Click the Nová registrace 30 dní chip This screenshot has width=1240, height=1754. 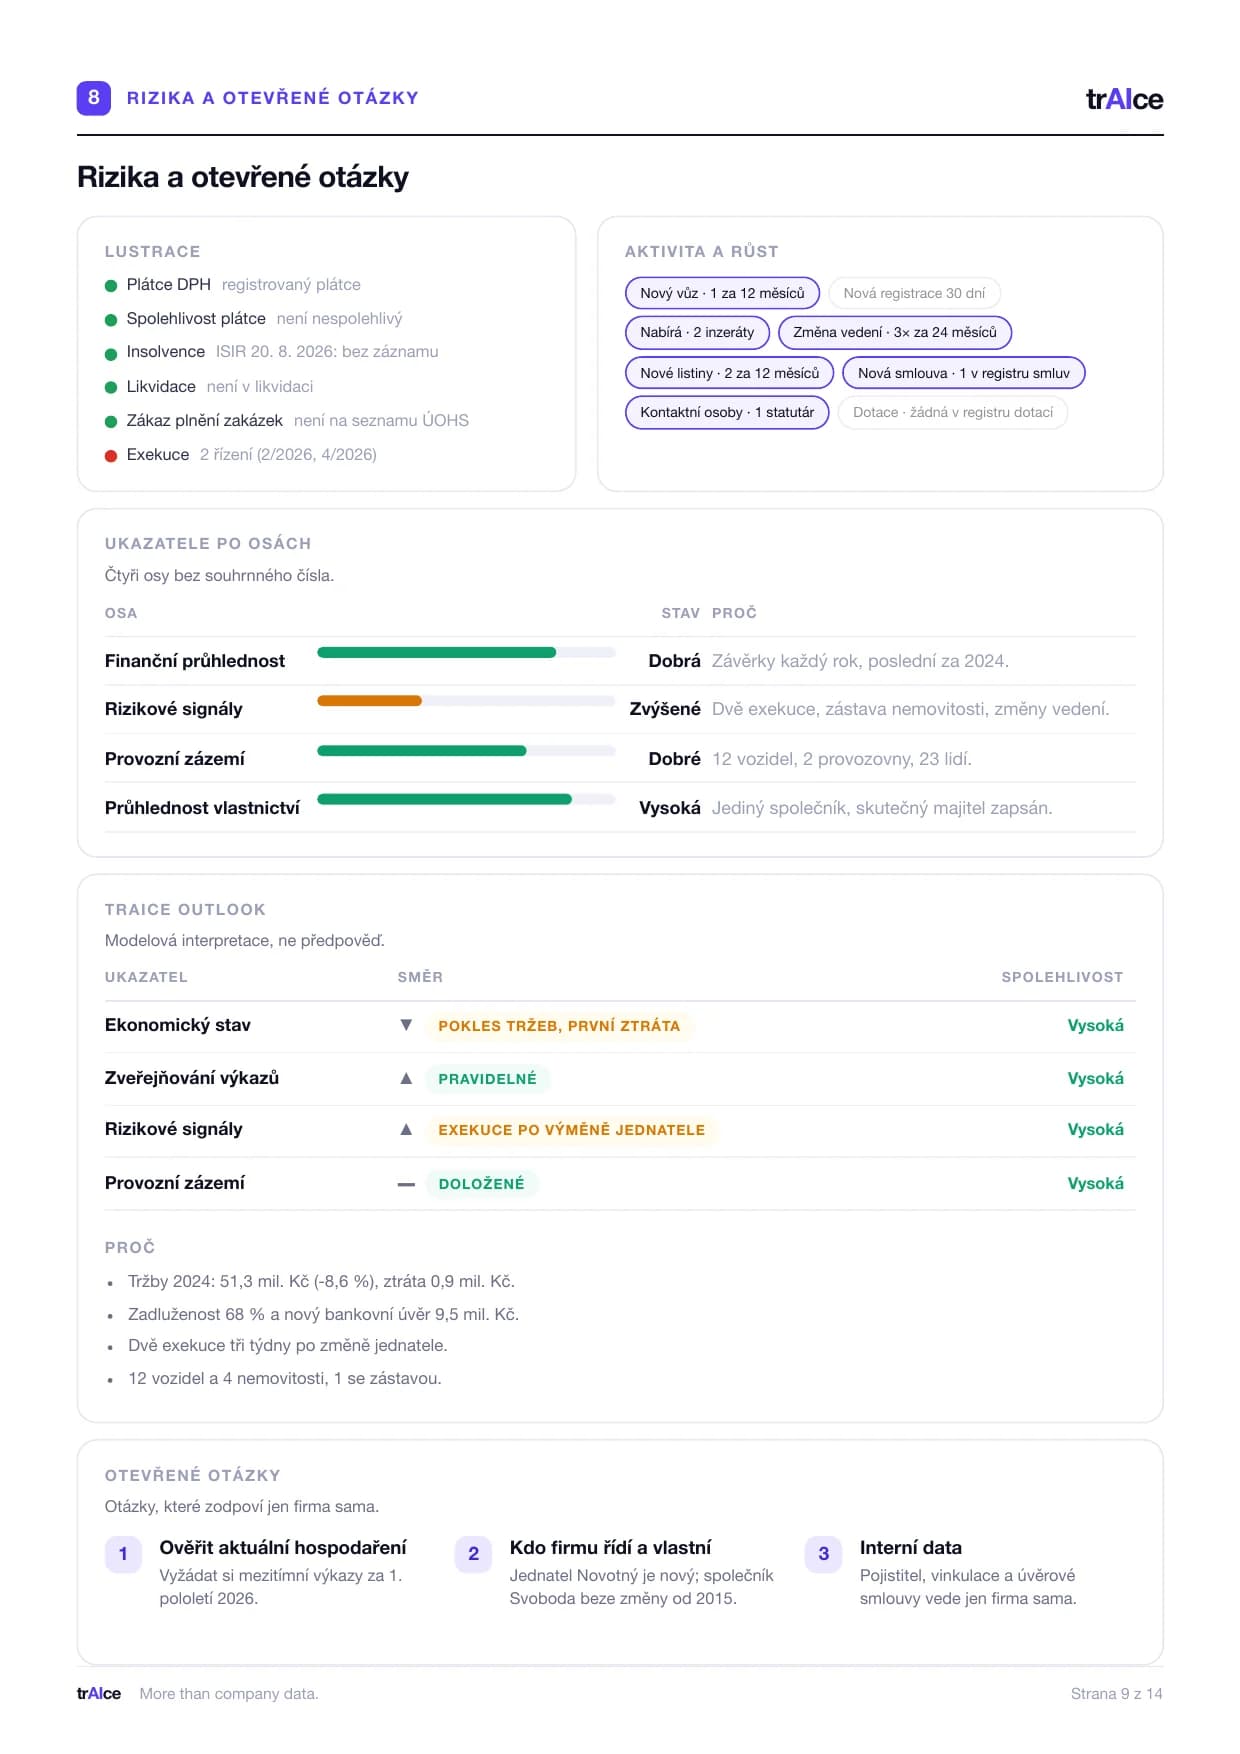(914, 293)
